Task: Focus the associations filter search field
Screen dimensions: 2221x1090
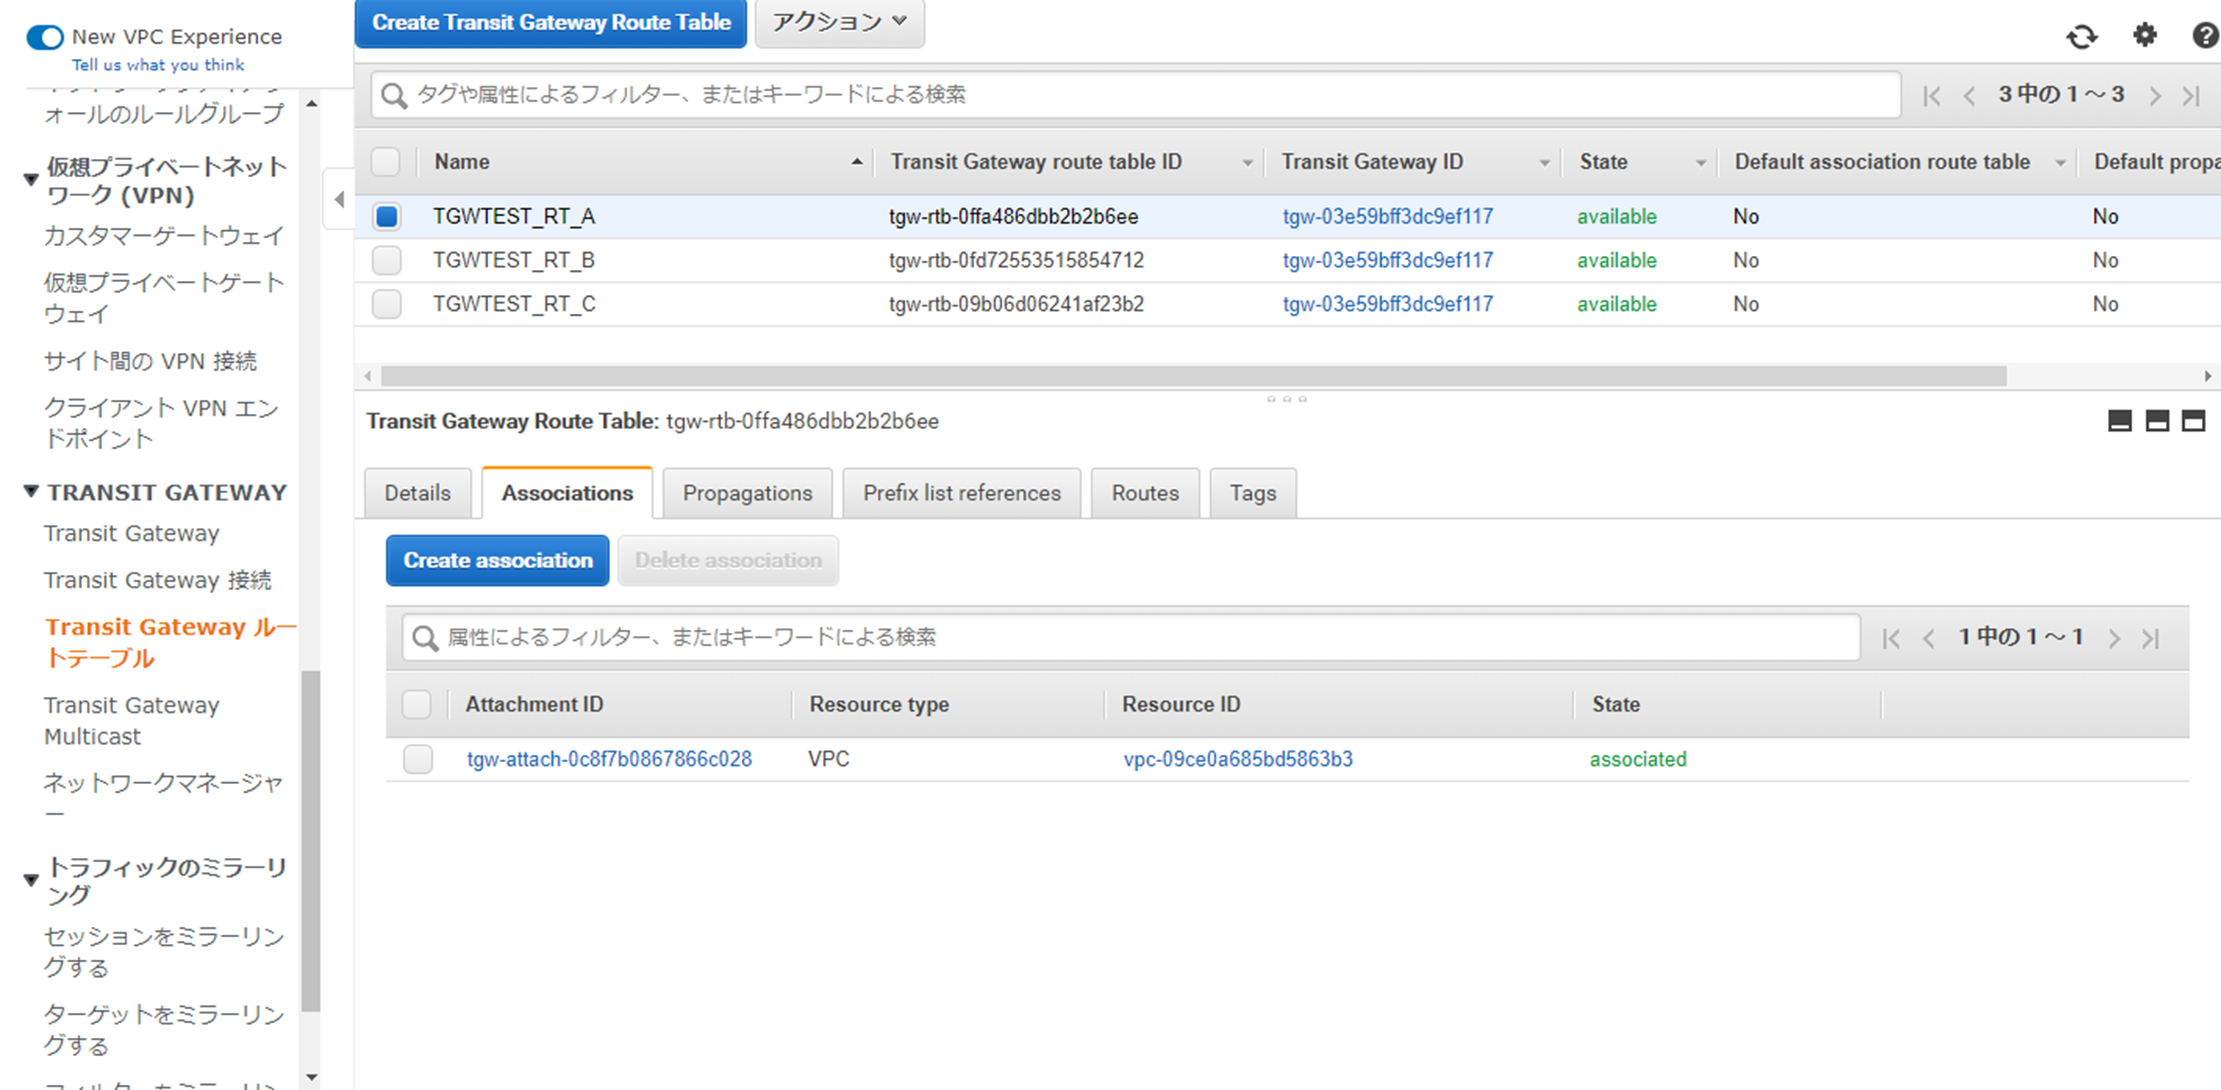Action: [1131, 638]
